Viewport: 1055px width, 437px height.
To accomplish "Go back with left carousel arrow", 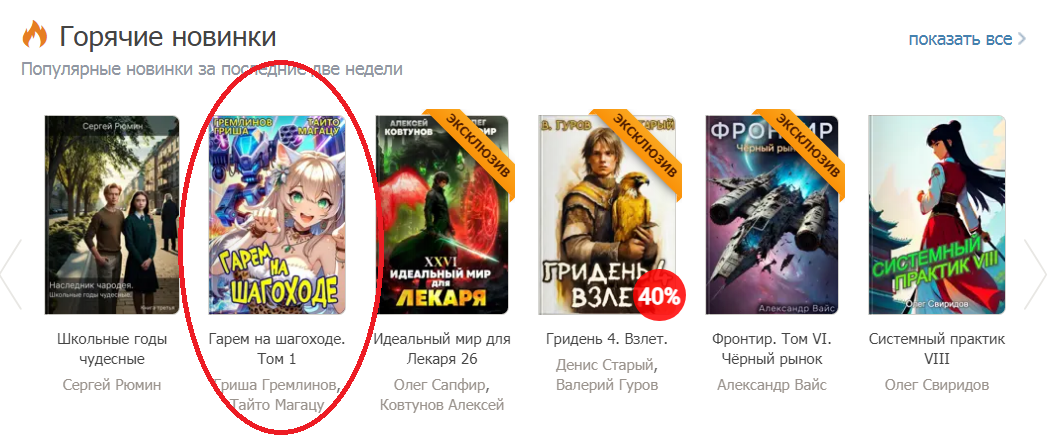I will coord(11,273).
